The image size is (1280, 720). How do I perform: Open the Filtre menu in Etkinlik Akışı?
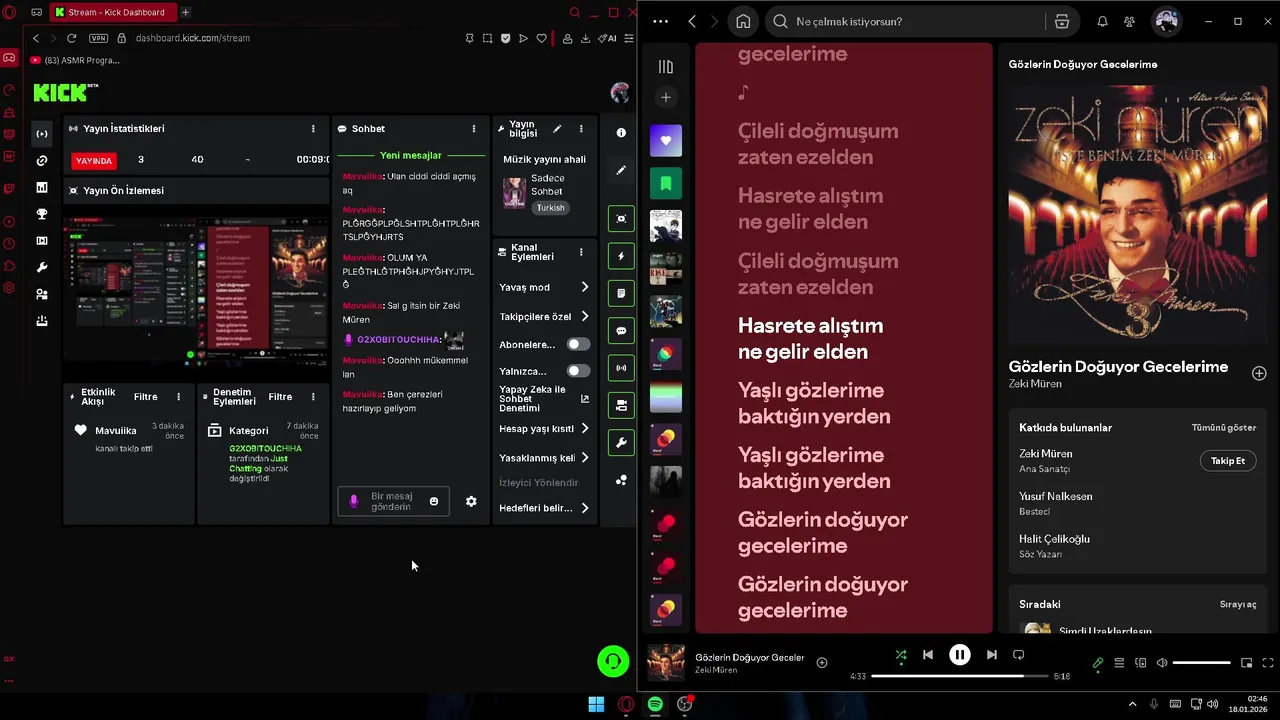[x=145, y=397]
